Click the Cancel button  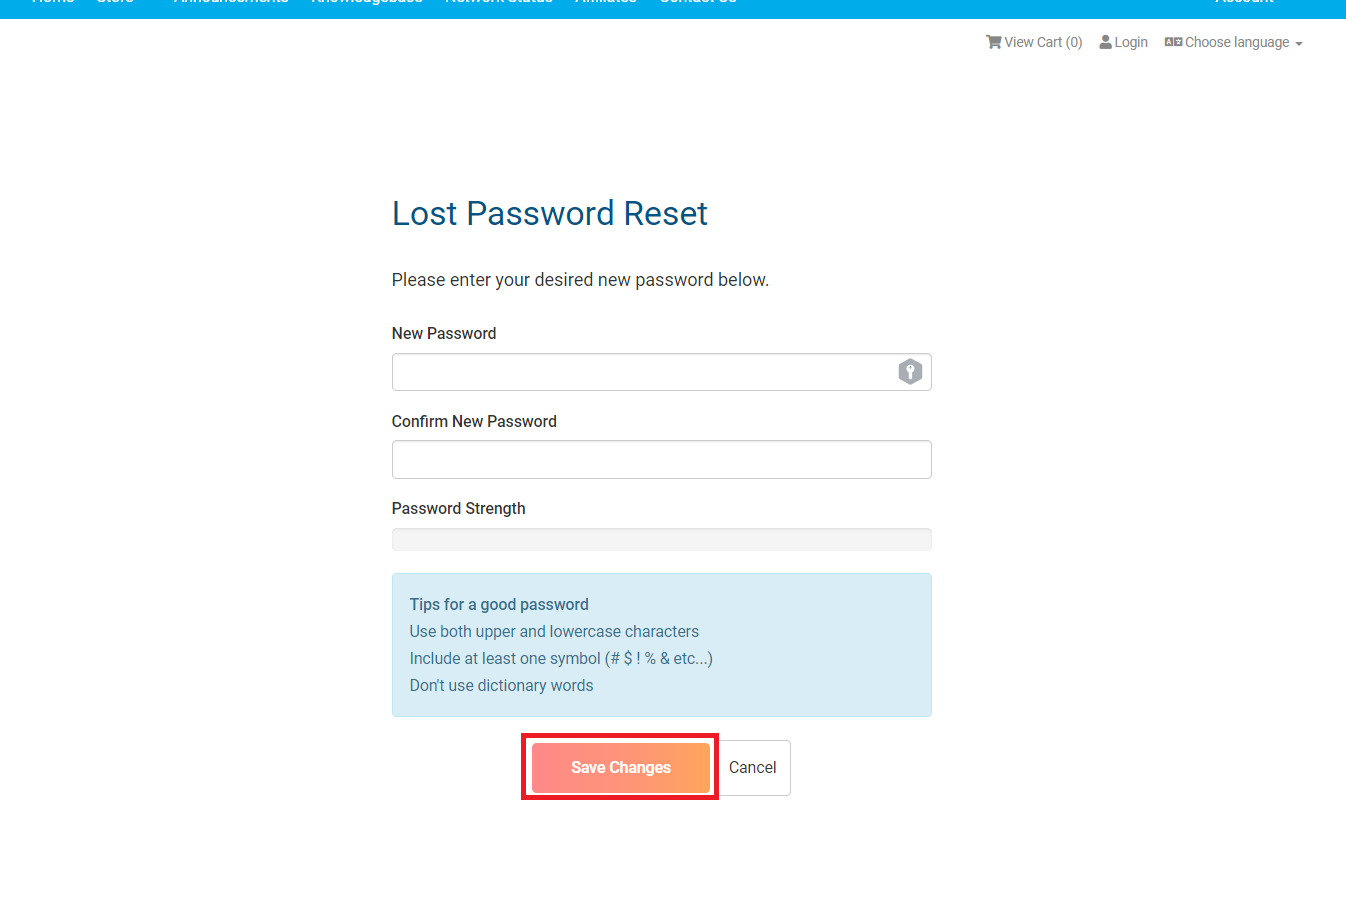[x=753, y=768]
